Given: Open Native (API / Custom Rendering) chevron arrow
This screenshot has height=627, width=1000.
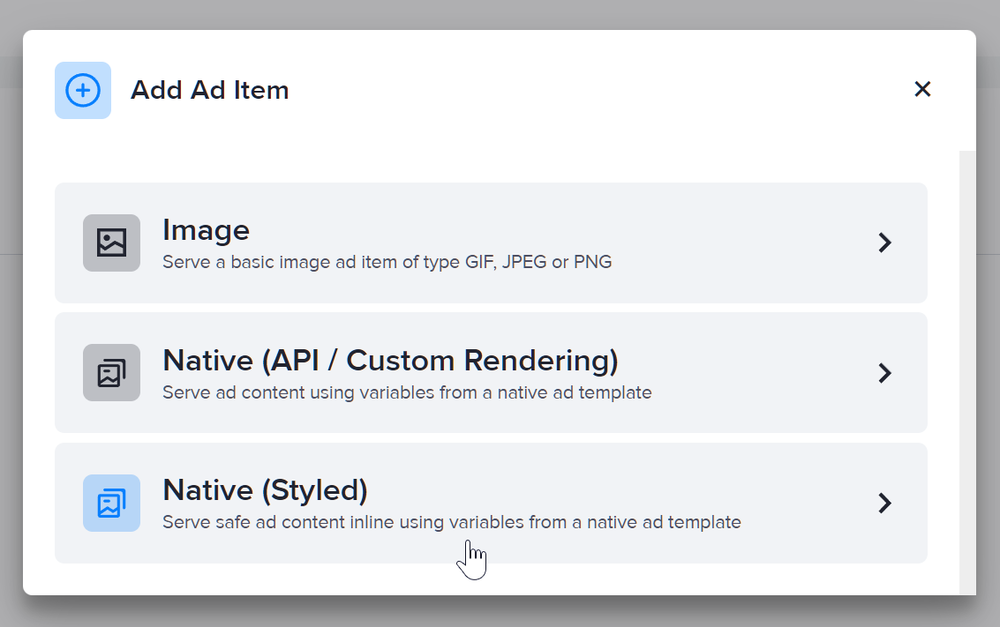Looking at the screenshot, I should (884, 373).
